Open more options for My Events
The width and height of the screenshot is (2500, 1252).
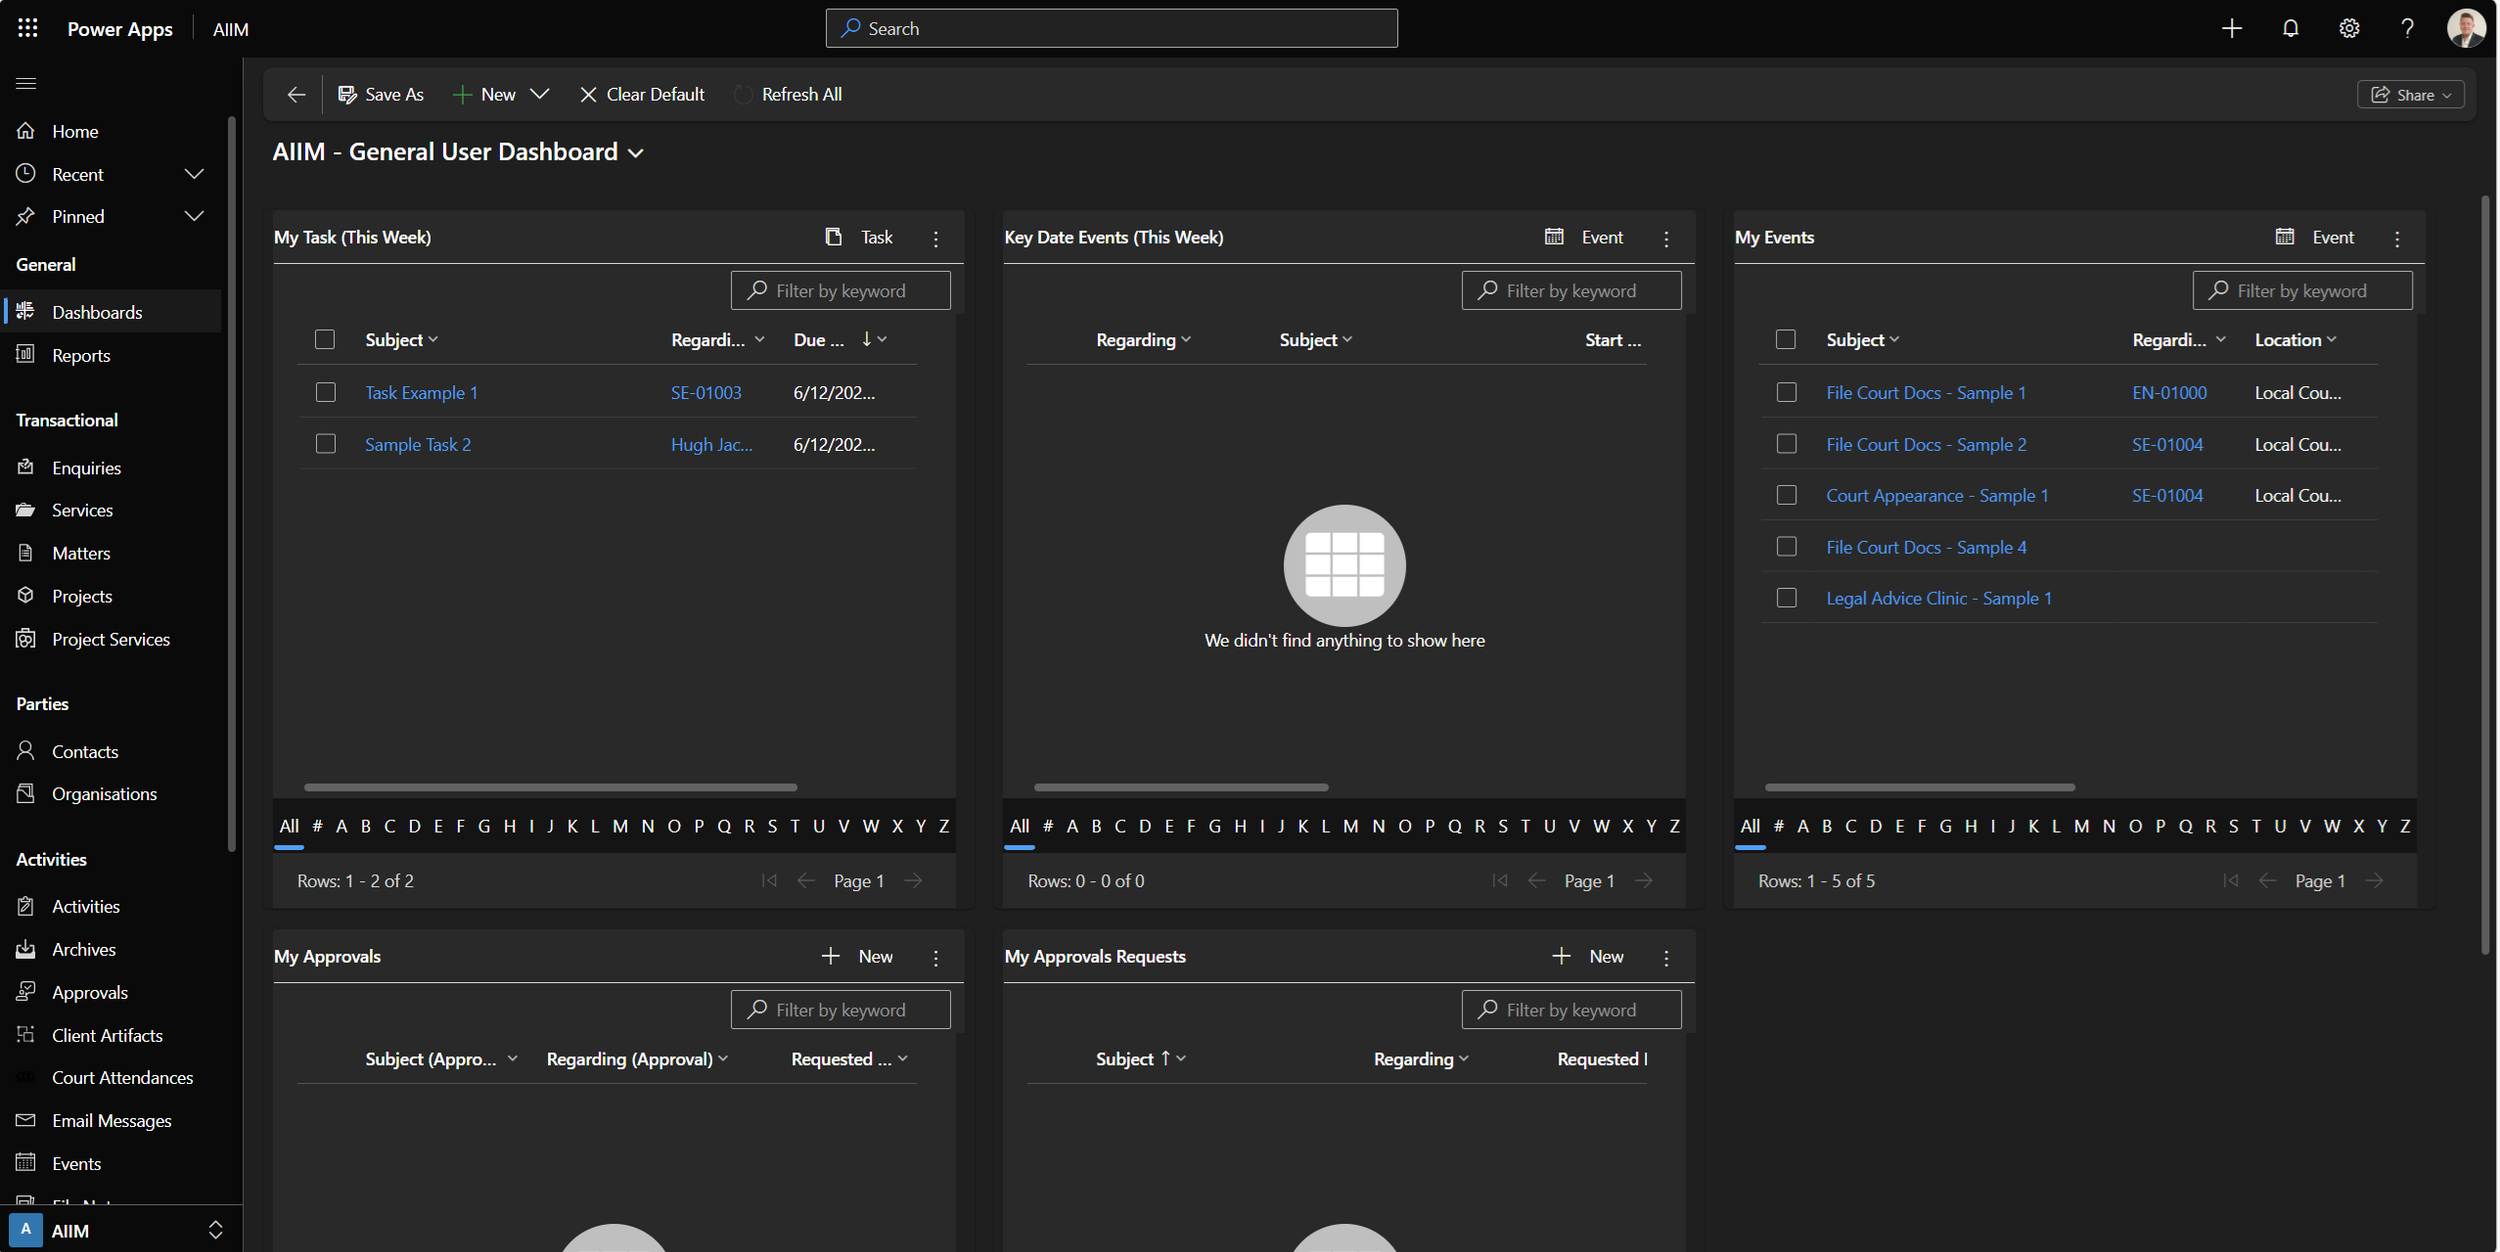coord(2397,238)
